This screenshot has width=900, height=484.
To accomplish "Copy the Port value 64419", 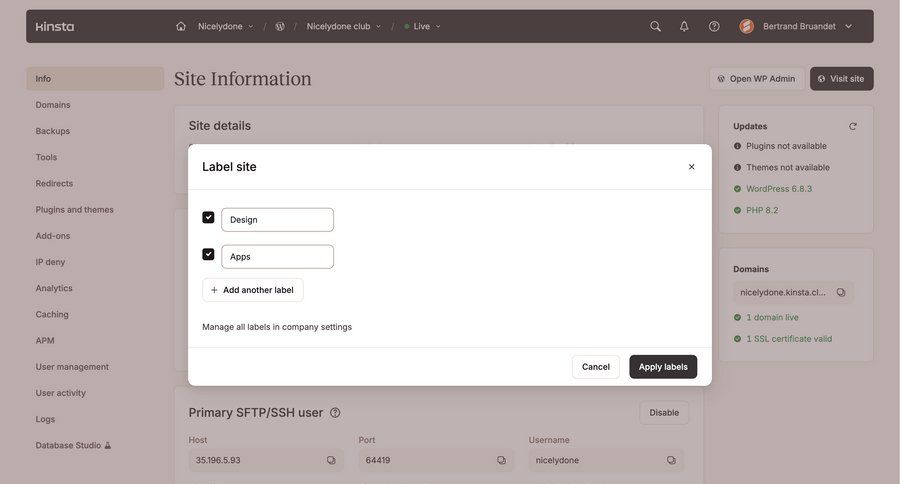I will [x=501, y=460].
